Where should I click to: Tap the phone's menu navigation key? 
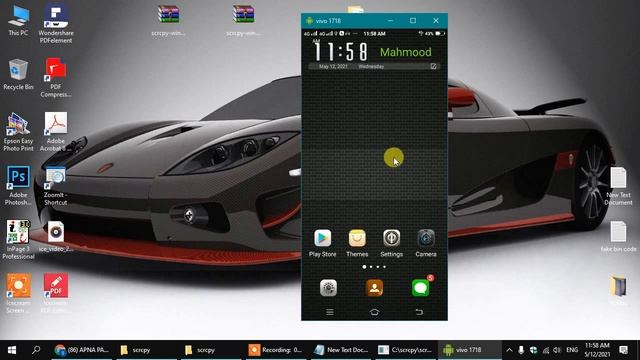click(x=330, y=312)
